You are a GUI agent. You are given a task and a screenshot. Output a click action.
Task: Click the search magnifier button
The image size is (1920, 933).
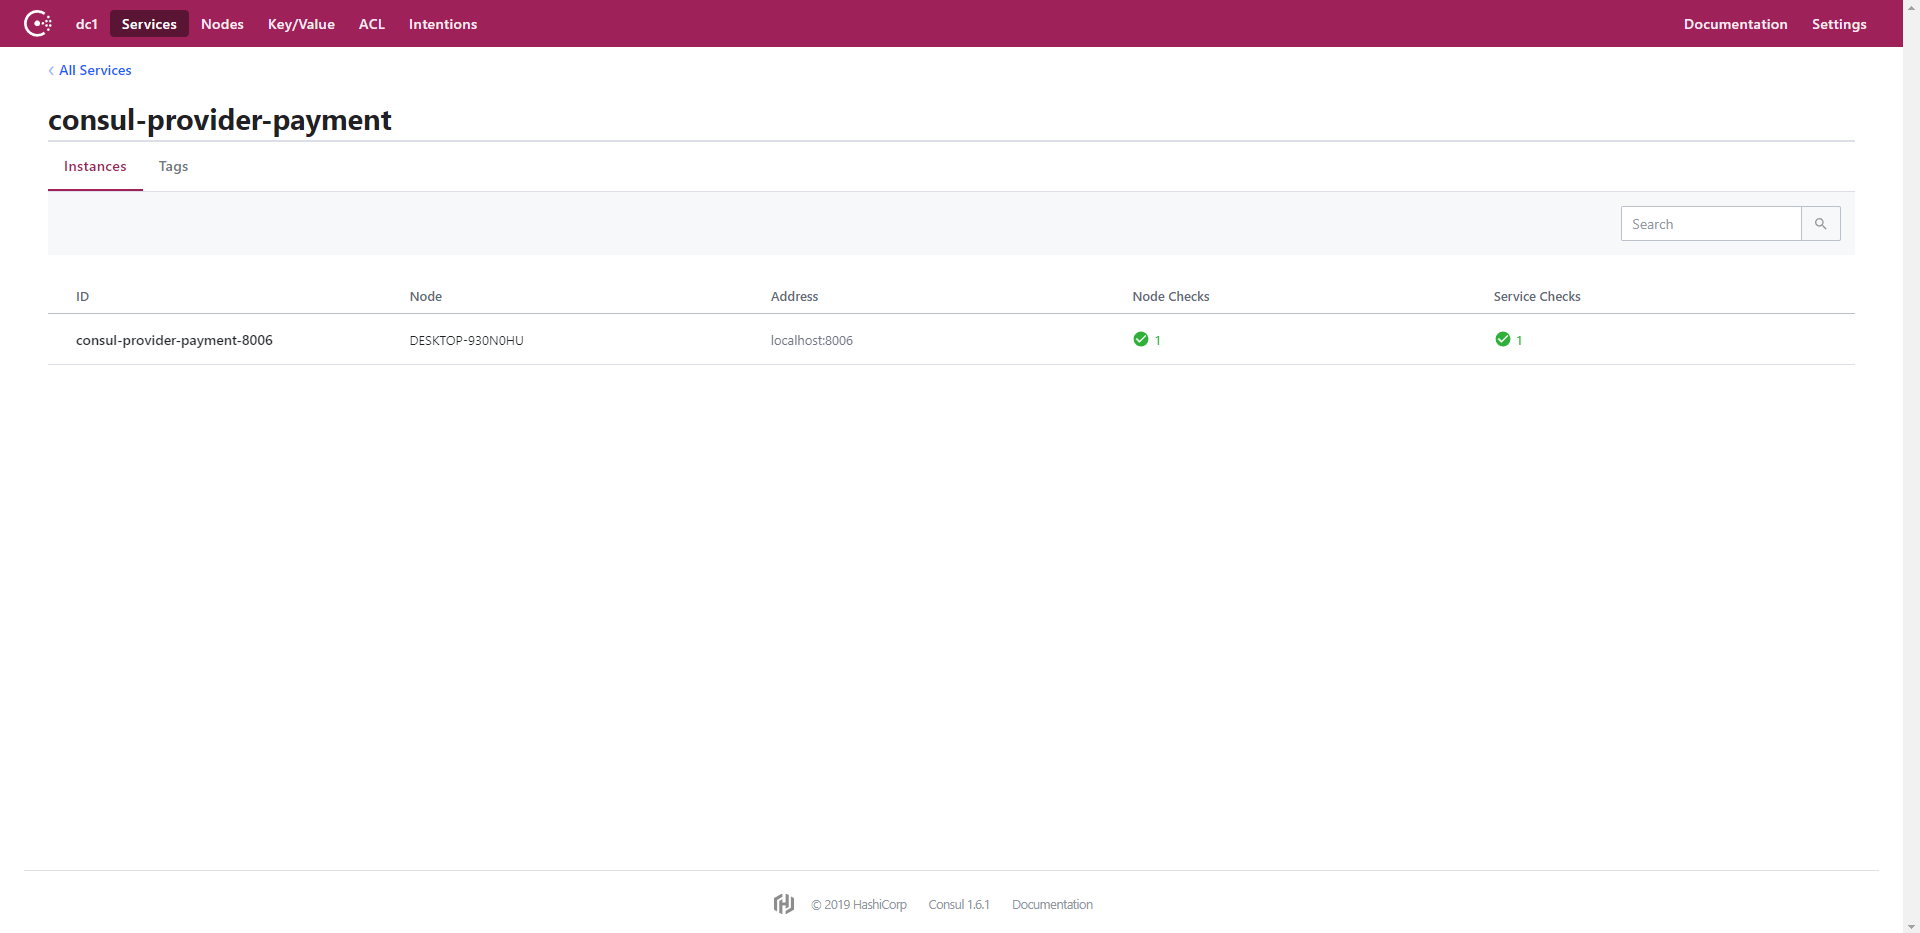pos(1820,224)
